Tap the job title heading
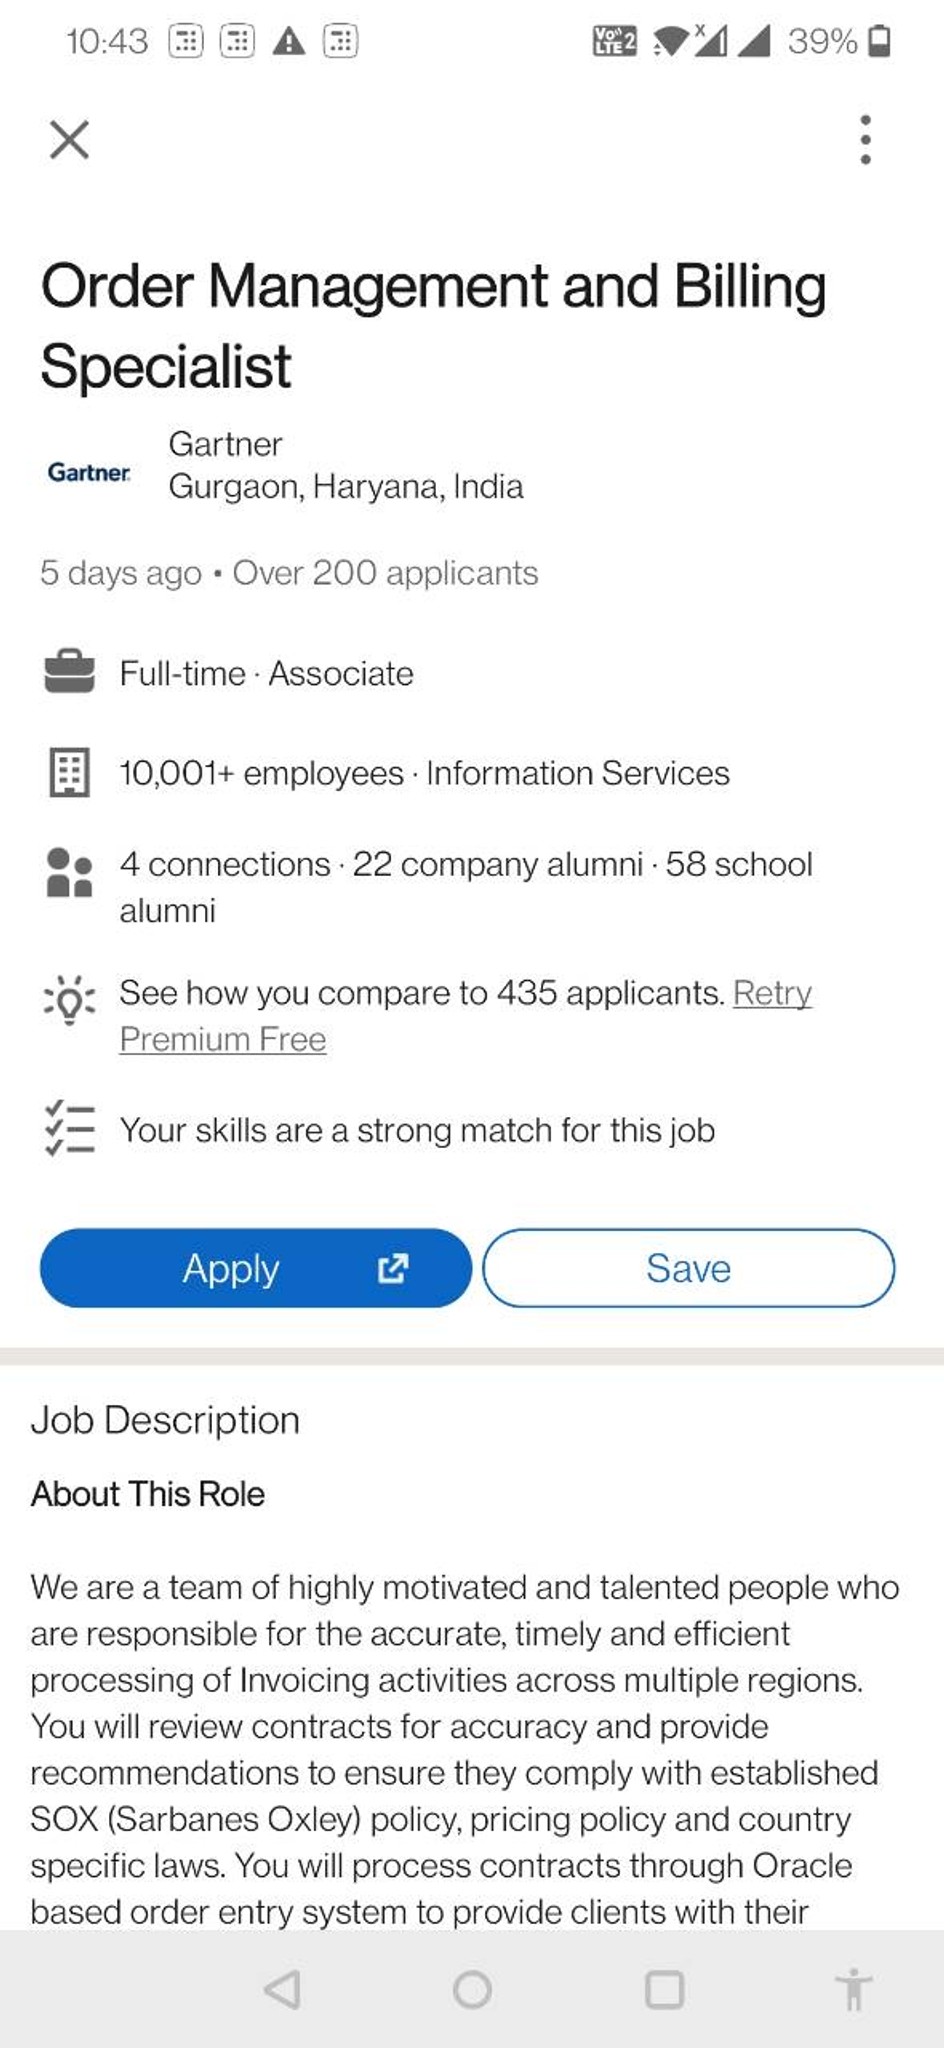The image size is (944, 2048). click(433, 325)
